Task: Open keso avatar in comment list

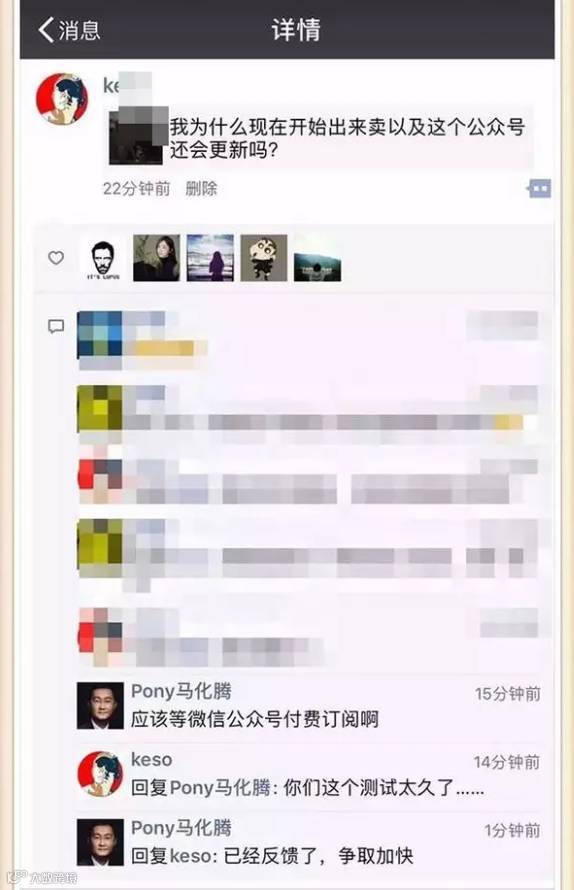Action: tap(100, 774)
